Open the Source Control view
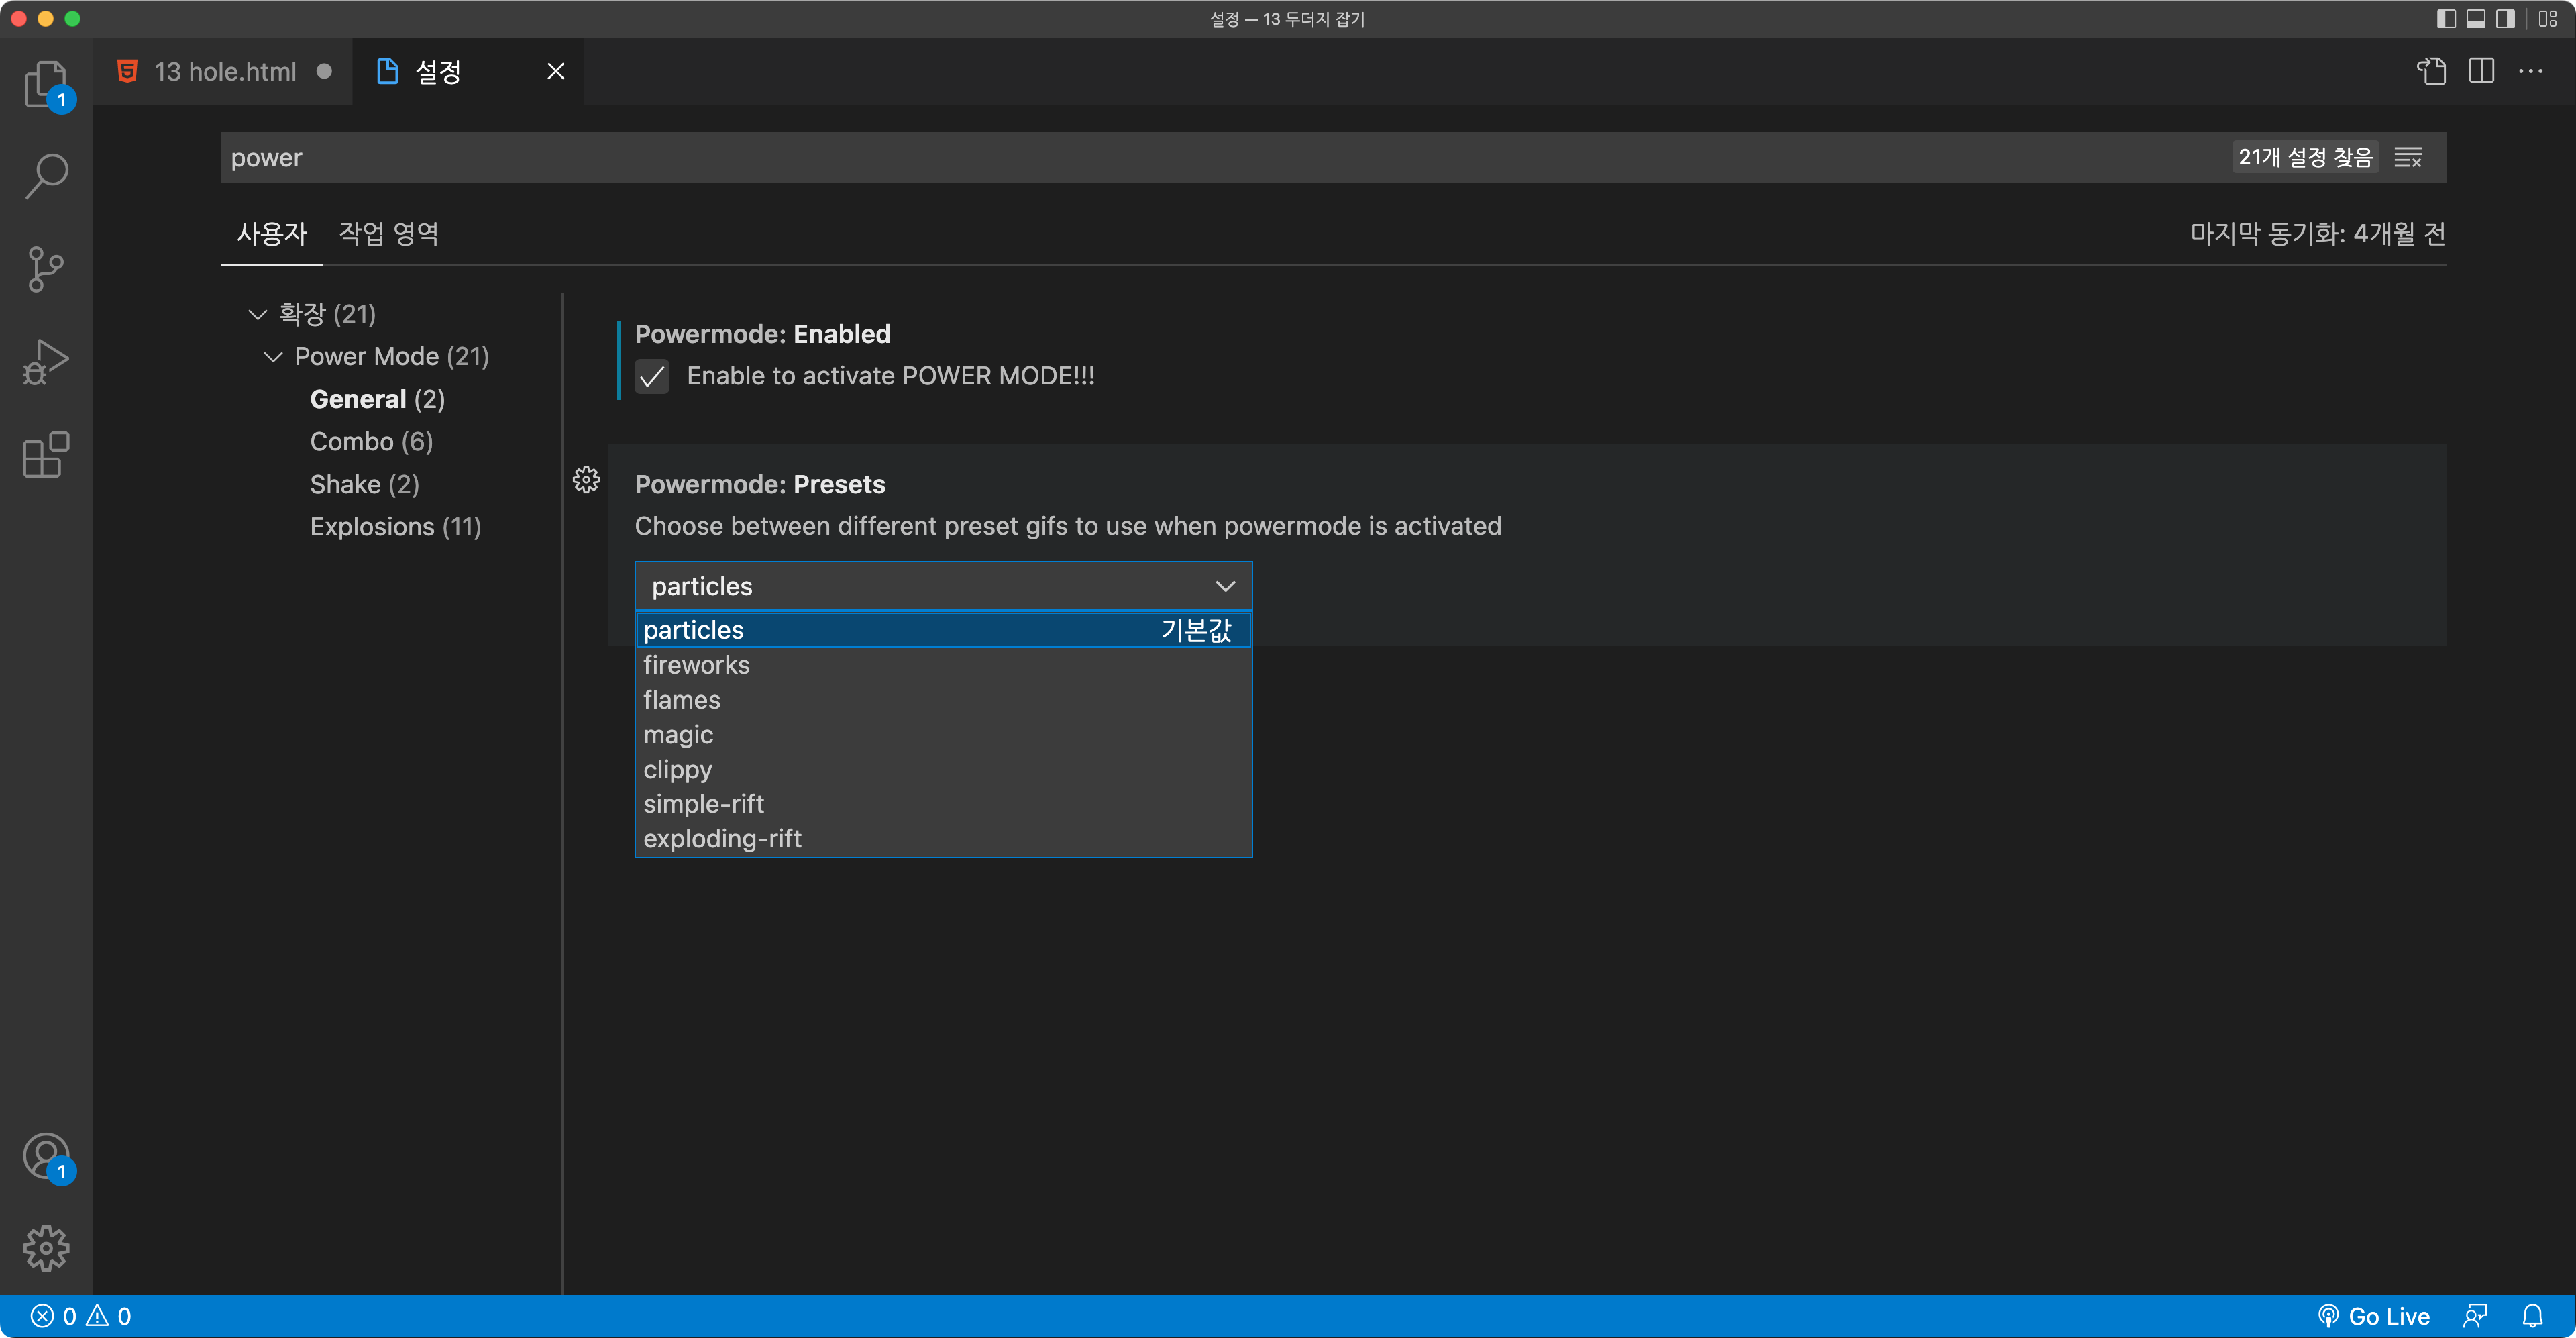Viewport: 2576px width, 1338px height. 46,268
